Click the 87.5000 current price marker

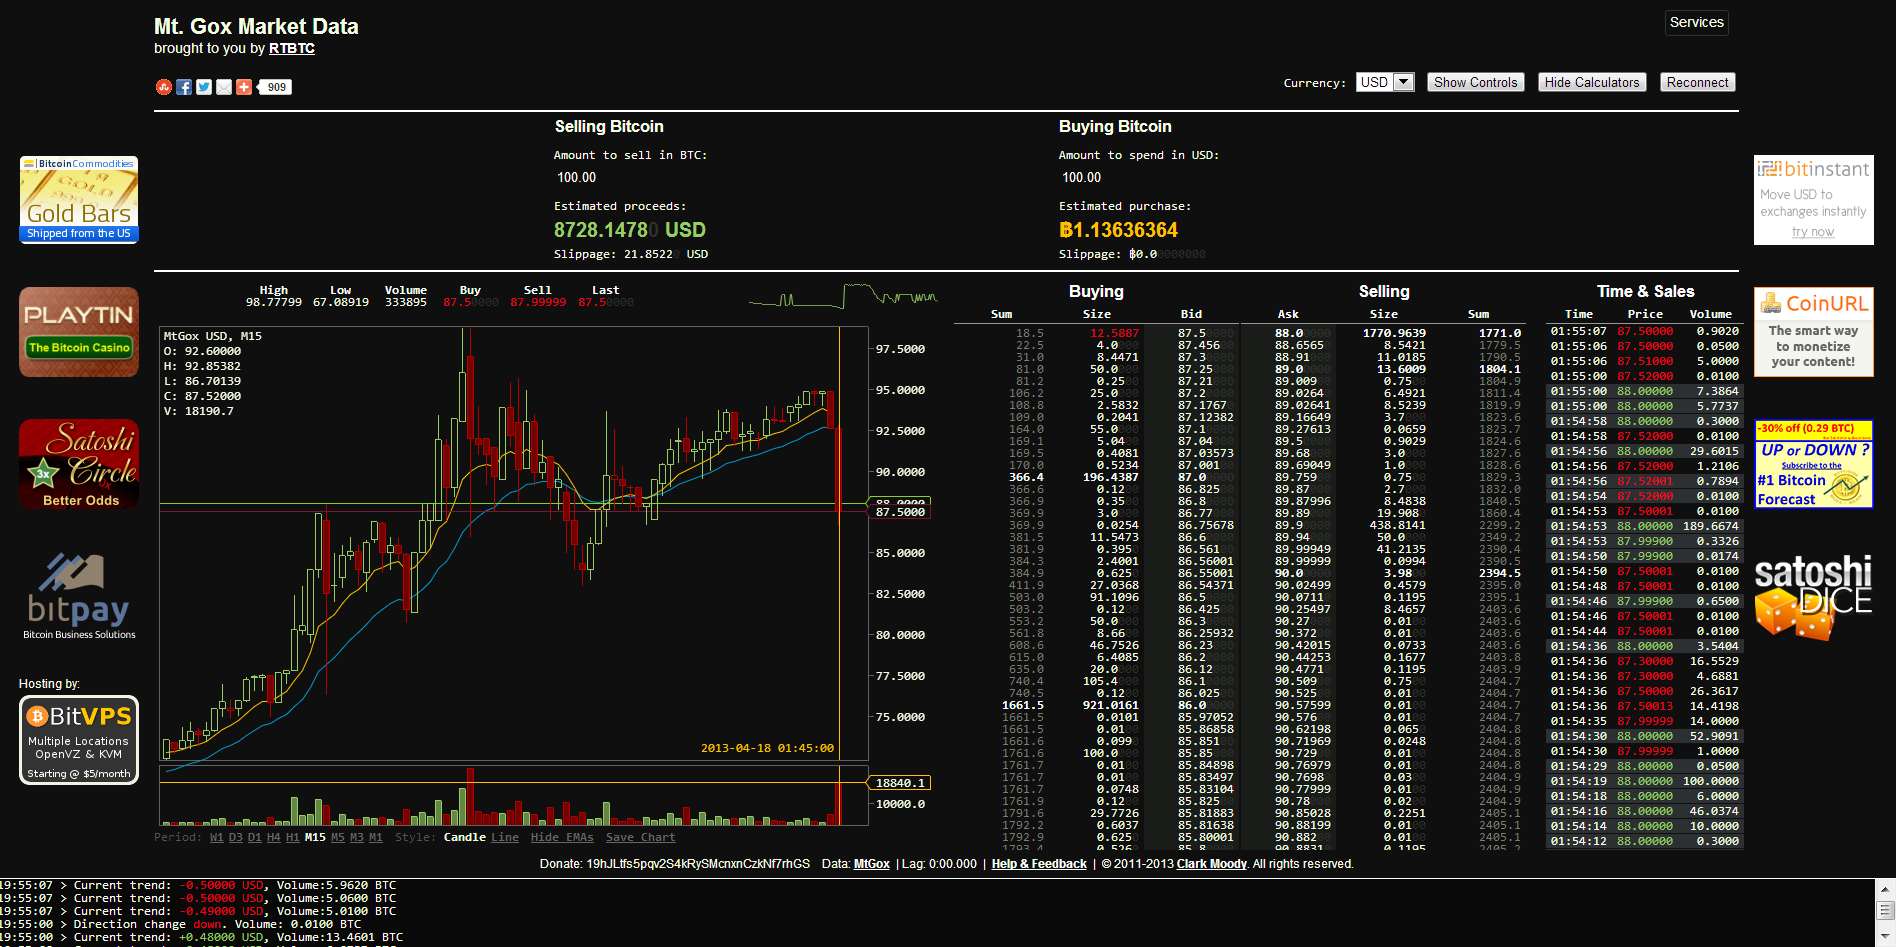pyautogui.click(x=902, y=512)
